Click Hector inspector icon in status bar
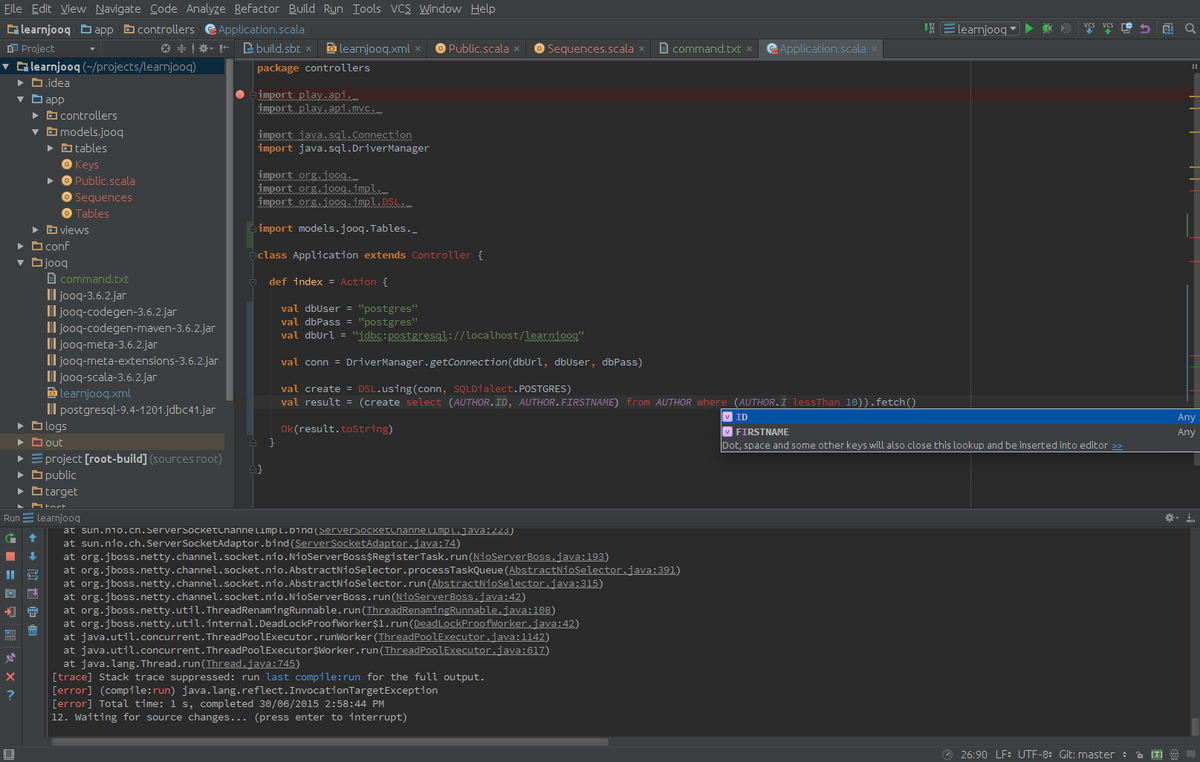 click(1173, 755)
